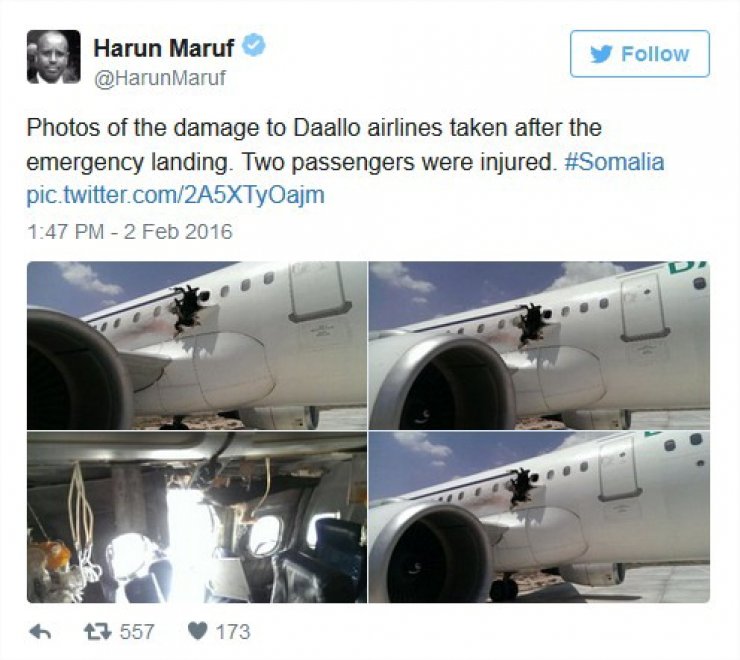Click the Twitter bird icon in Follow

(601, 54)
